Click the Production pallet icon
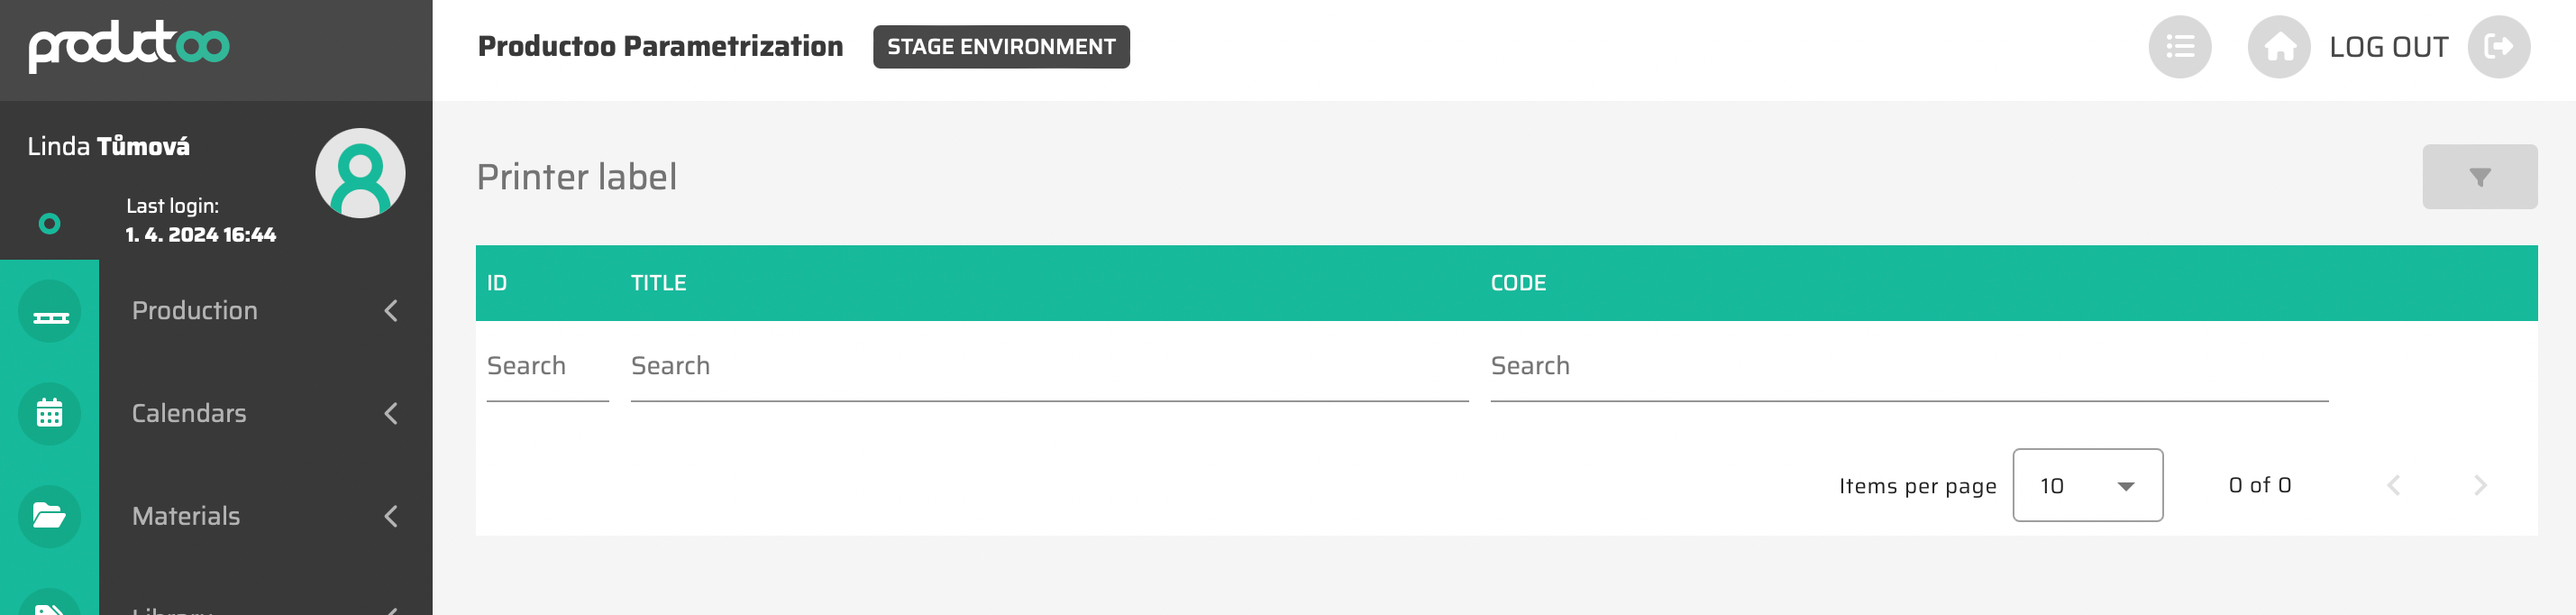 (x=50, y=312)
